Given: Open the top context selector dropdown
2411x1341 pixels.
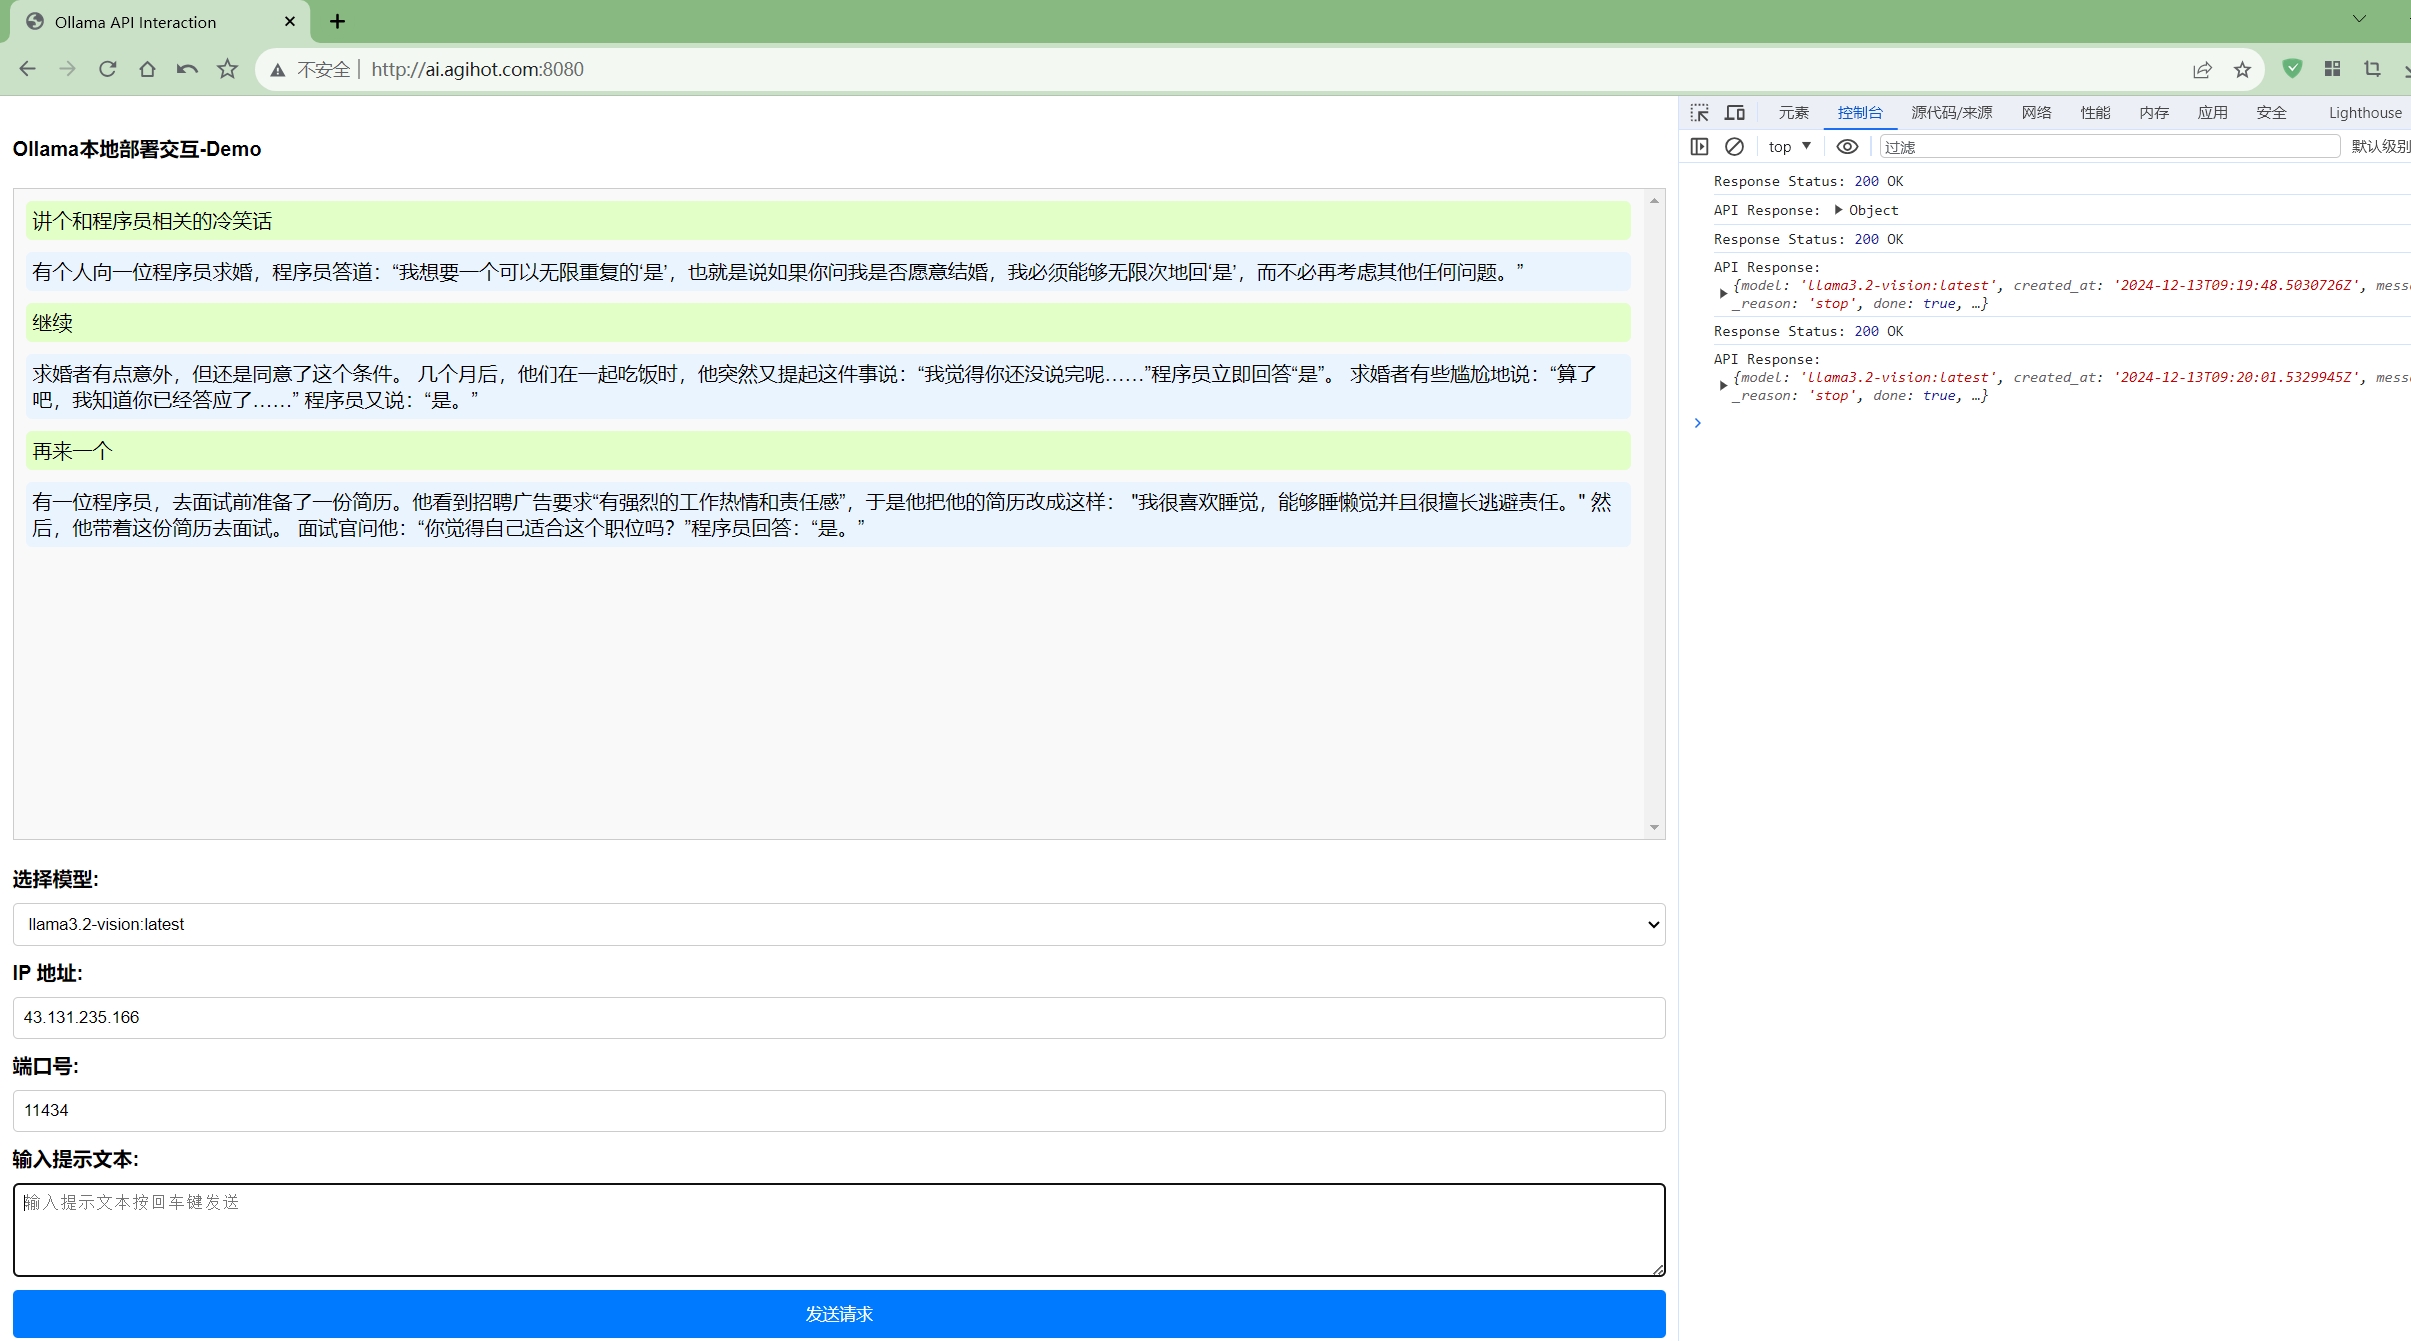Looking at the screenshot, I should 1789,147.
